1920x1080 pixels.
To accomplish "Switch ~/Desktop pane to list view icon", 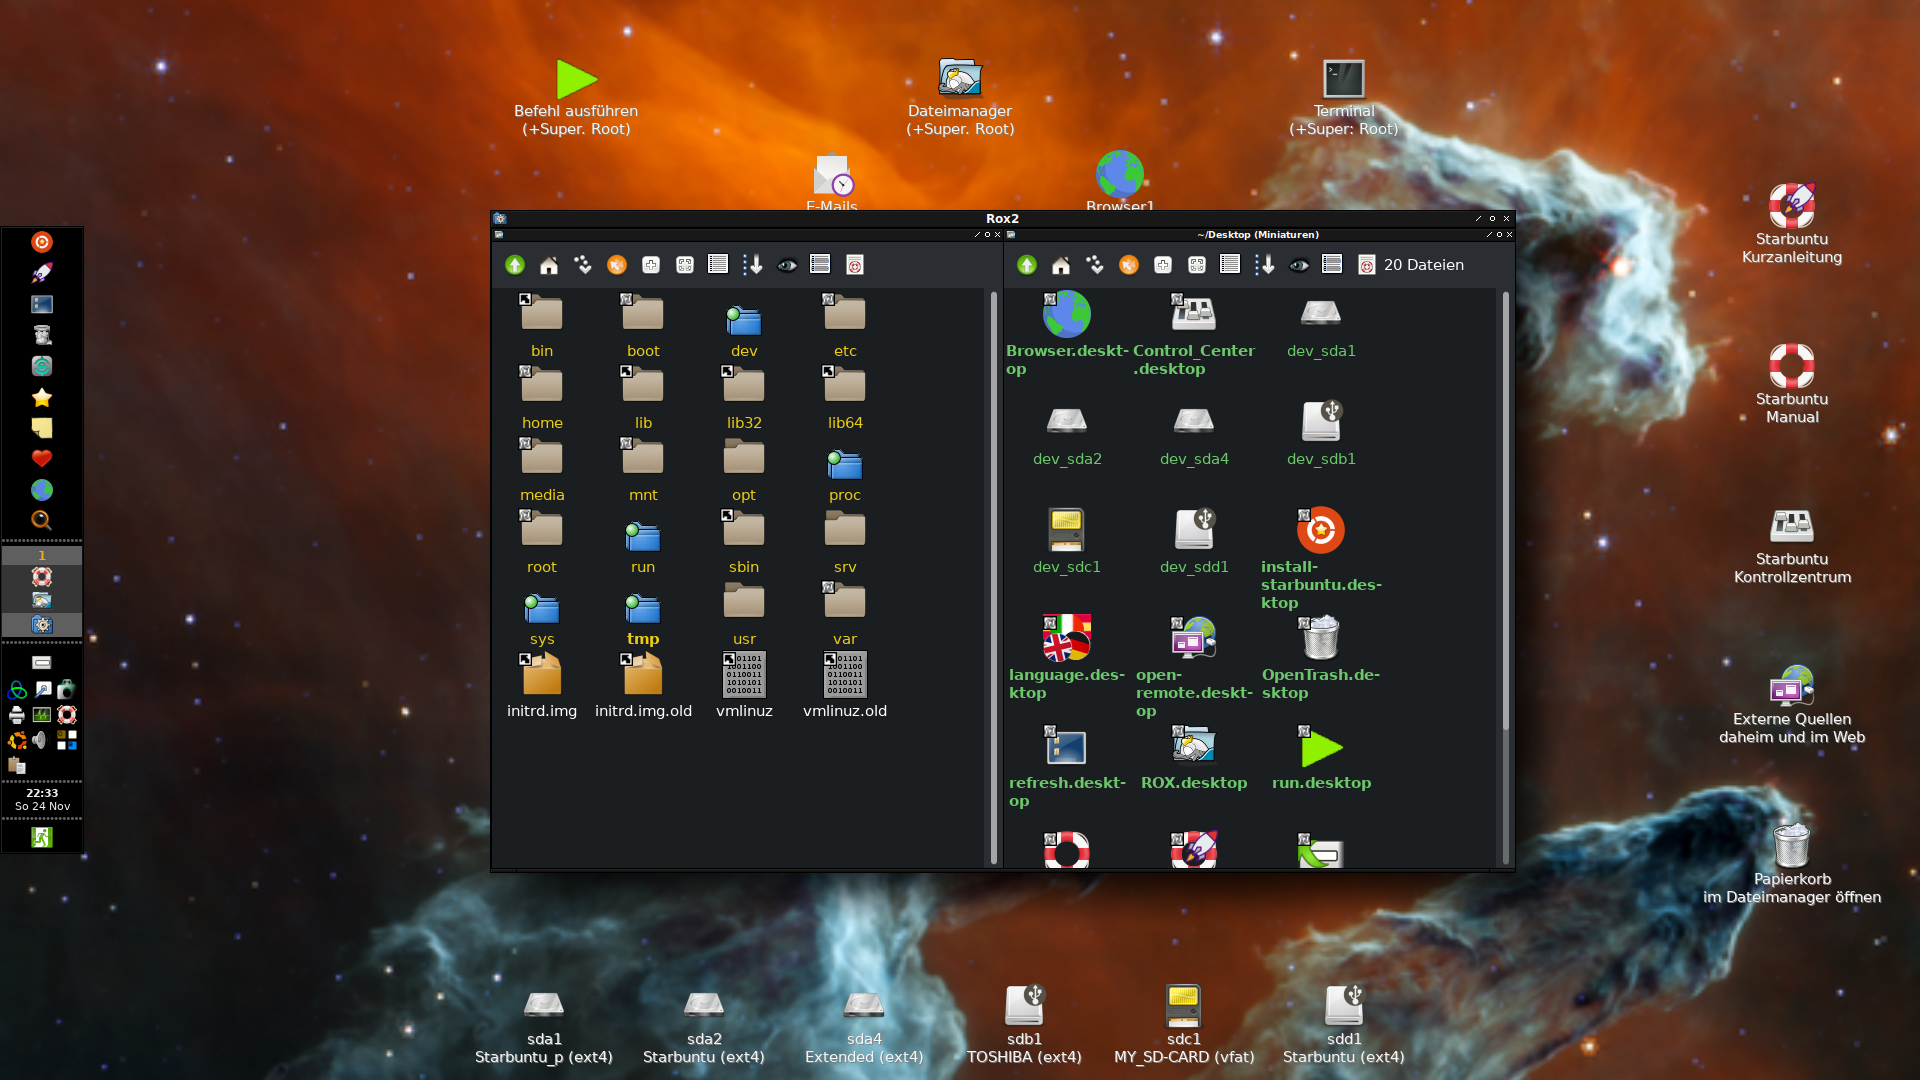I will point(1230,264).
